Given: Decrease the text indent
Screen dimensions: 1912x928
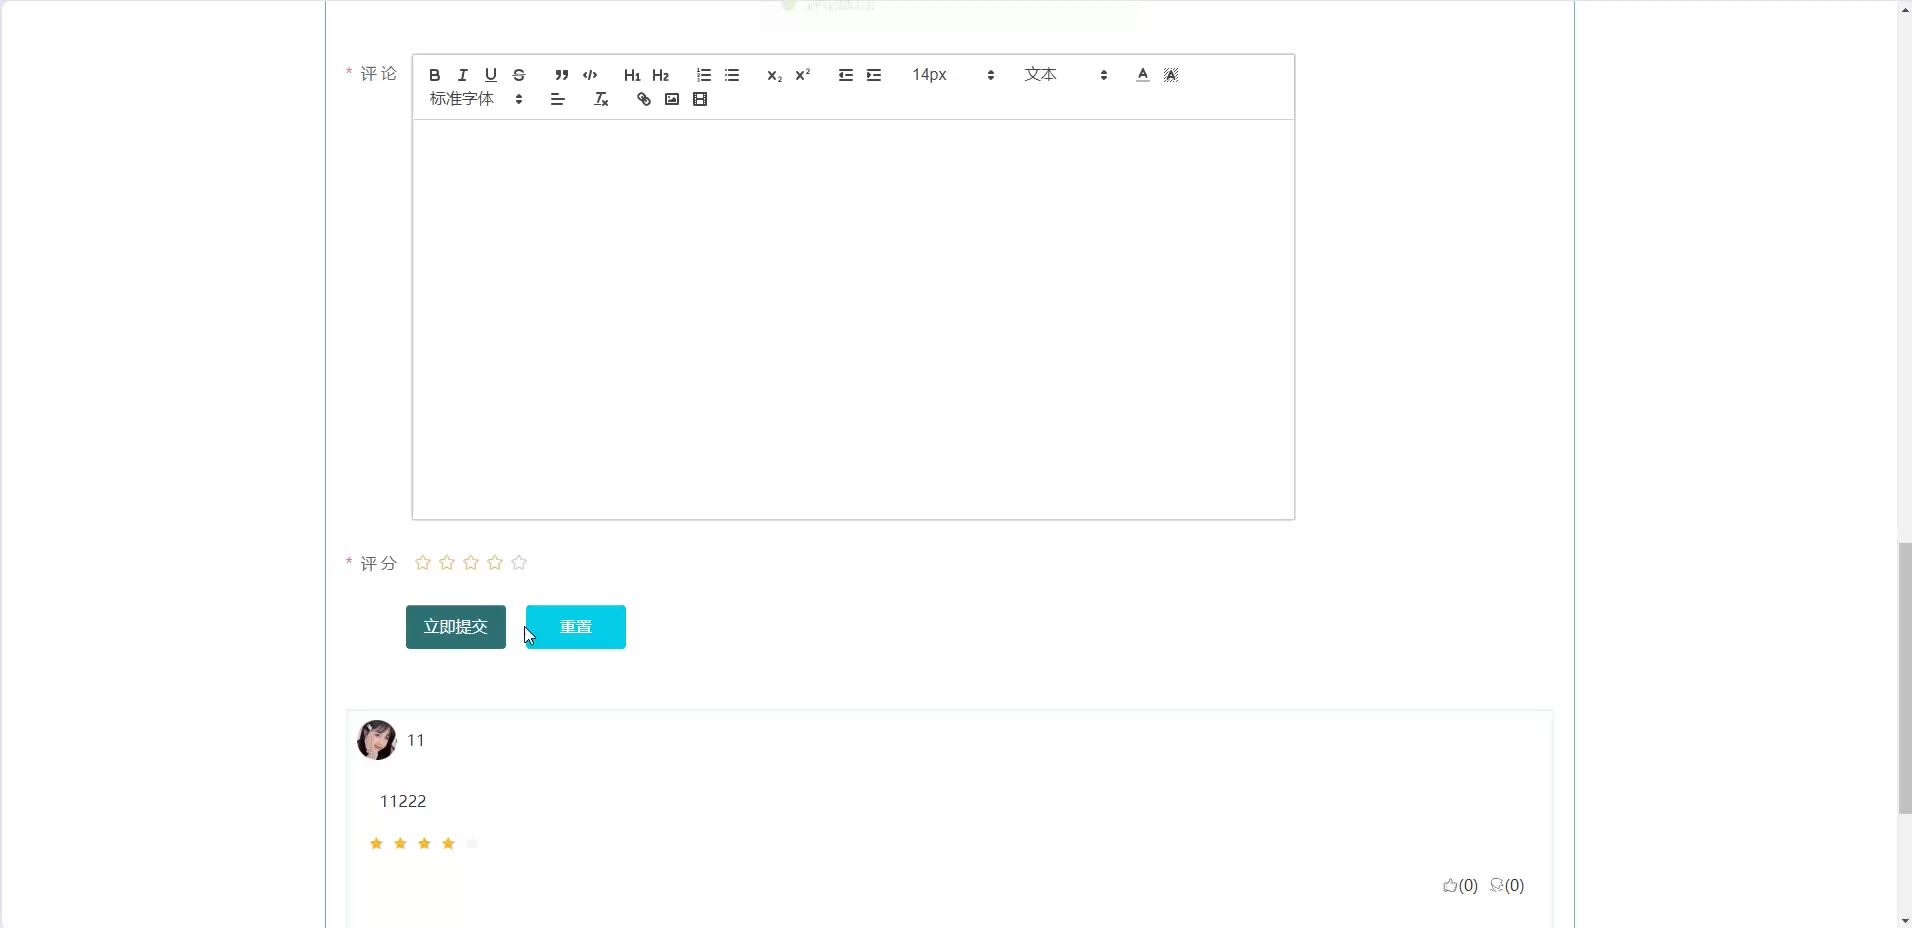Looking at the screenshot, I should [846, 75].
